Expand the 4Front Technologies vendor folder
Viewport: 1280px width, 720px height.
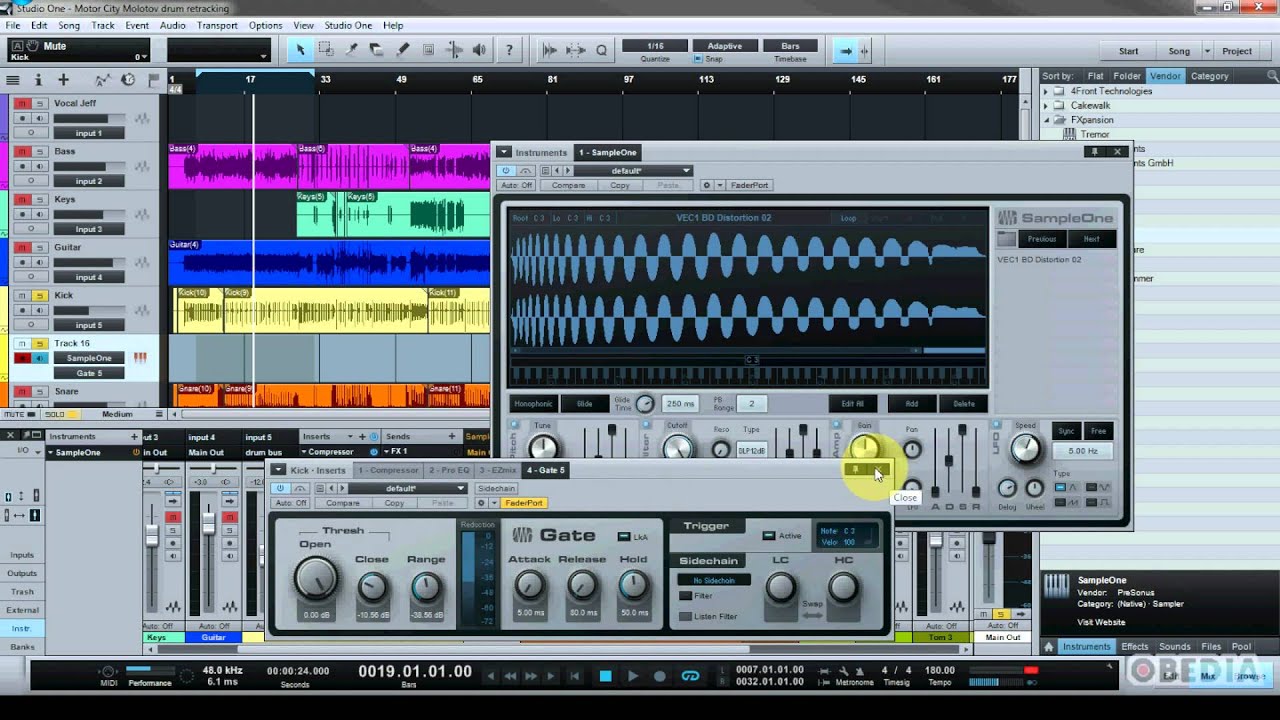[x=1048, y=91]
